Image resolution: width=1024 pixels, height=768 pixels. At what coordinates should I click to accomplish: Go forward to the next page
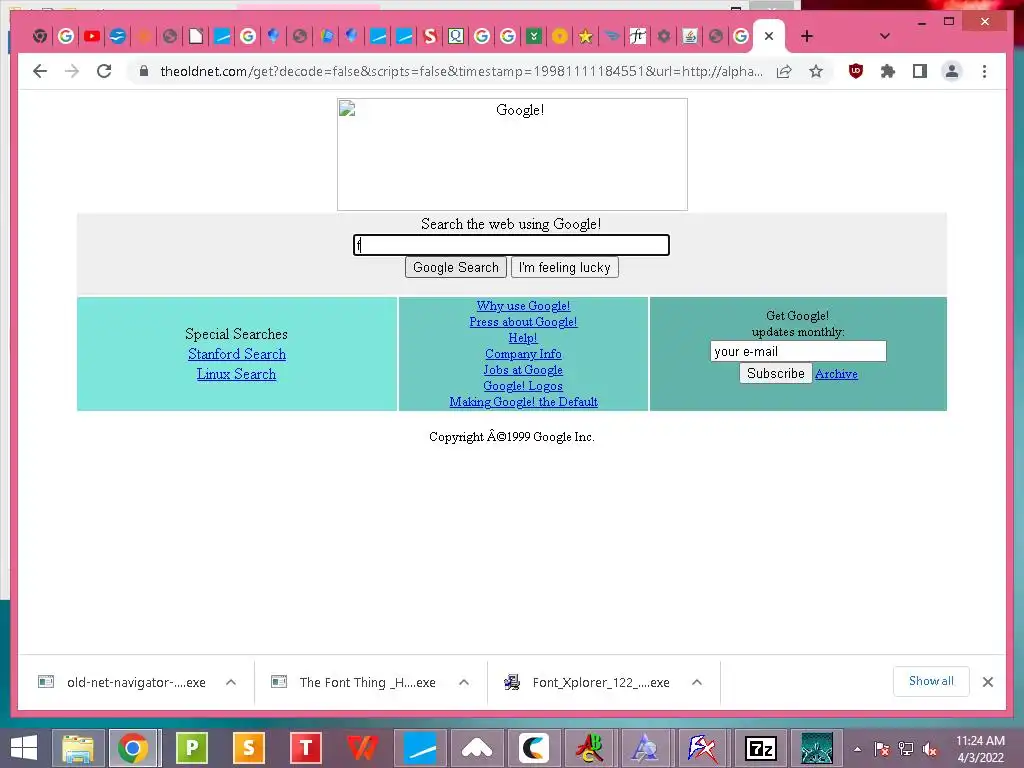pos(72,71)
